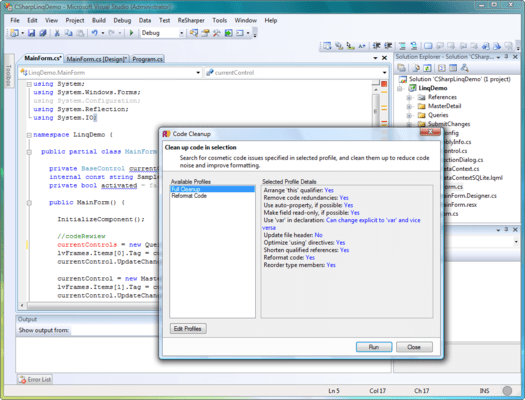
Task: Click Solution Explorer's View Class Diagram icon
Action: [x=464, y=68]
